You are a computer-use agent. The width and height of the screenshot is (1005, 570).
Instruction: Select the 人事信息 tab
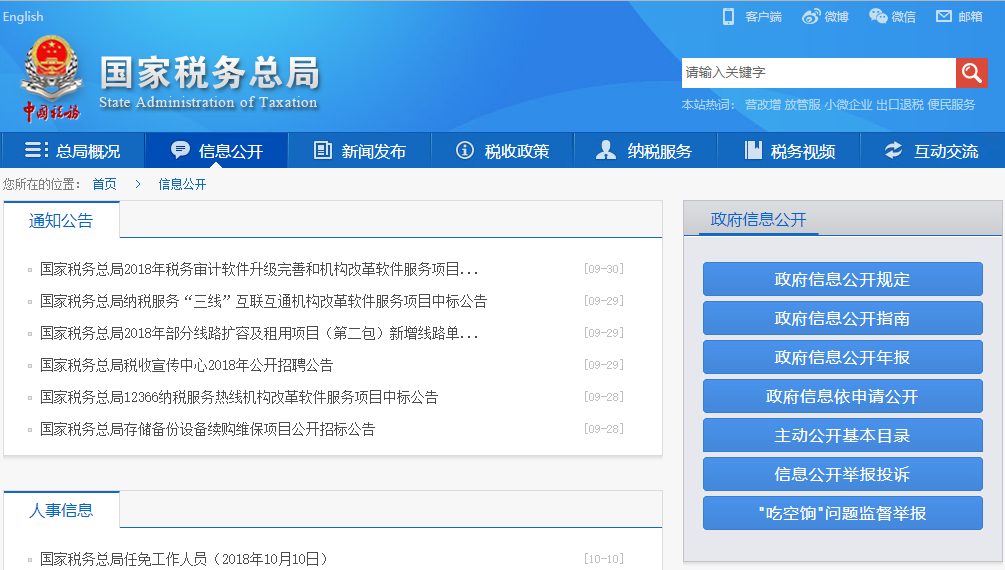click(x=62, y=510)
